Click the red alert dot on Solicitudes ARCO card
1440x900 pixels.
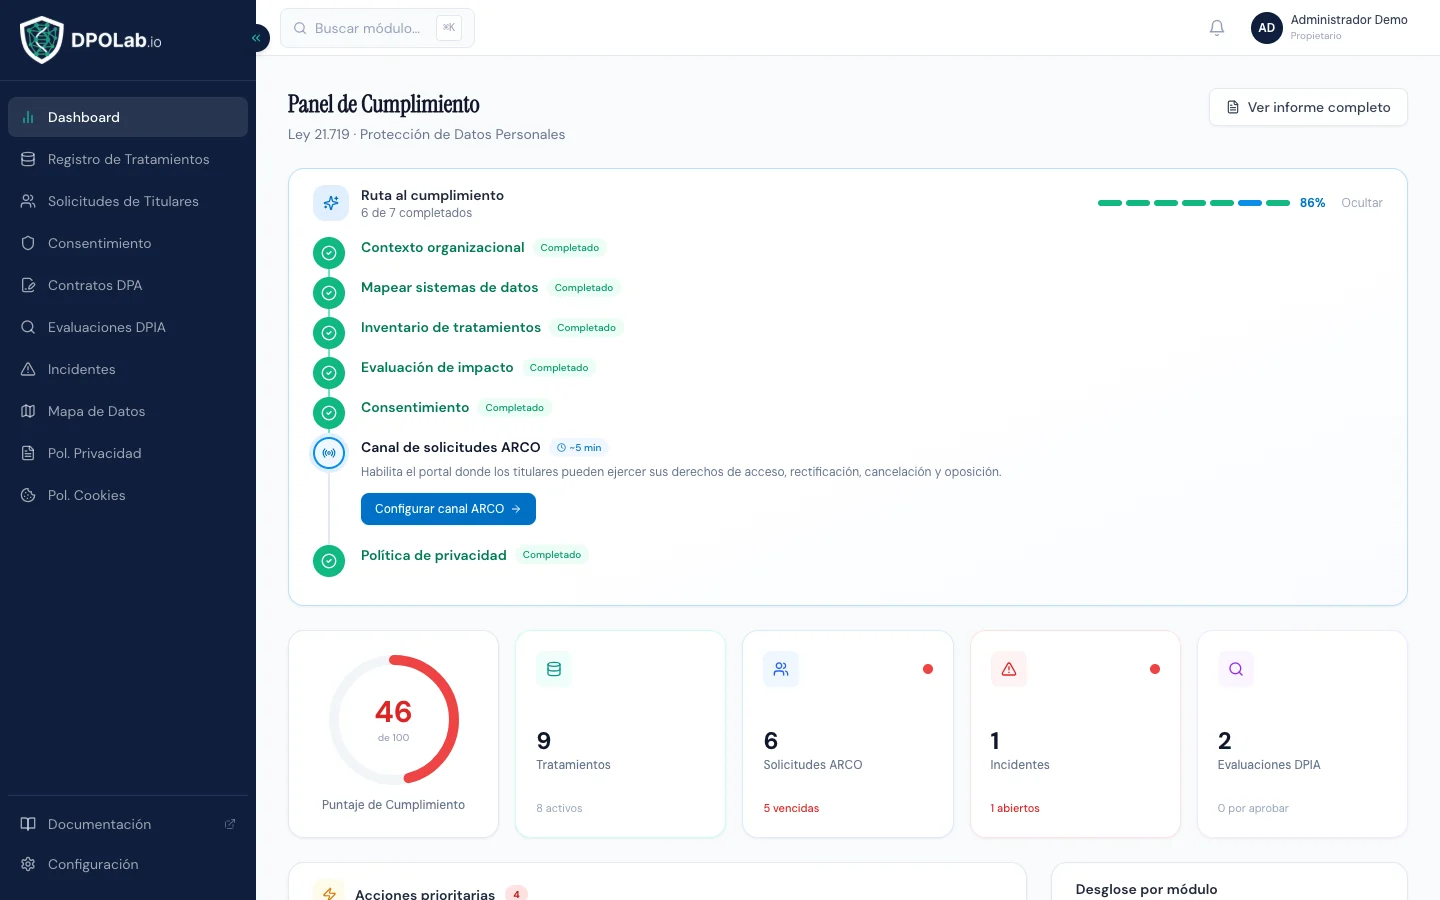928,669
